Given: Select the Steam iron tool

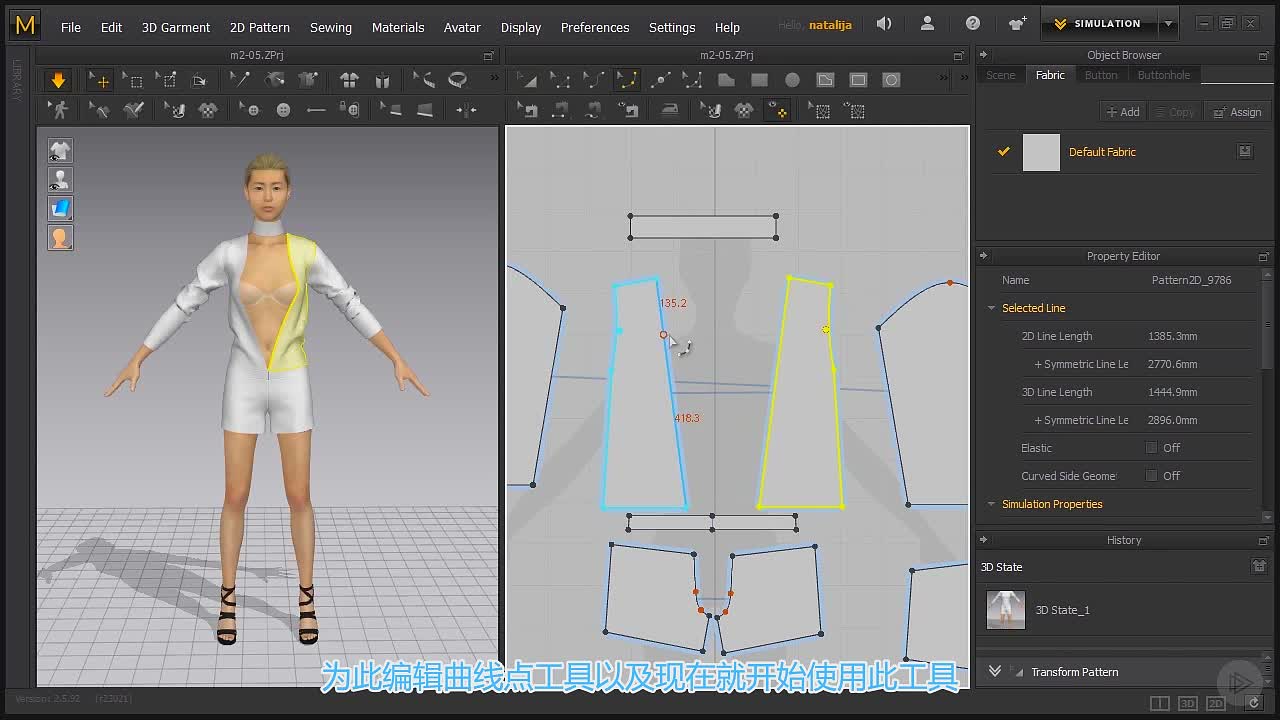Looking at the screenshot, I should click(x=670, y=110).
